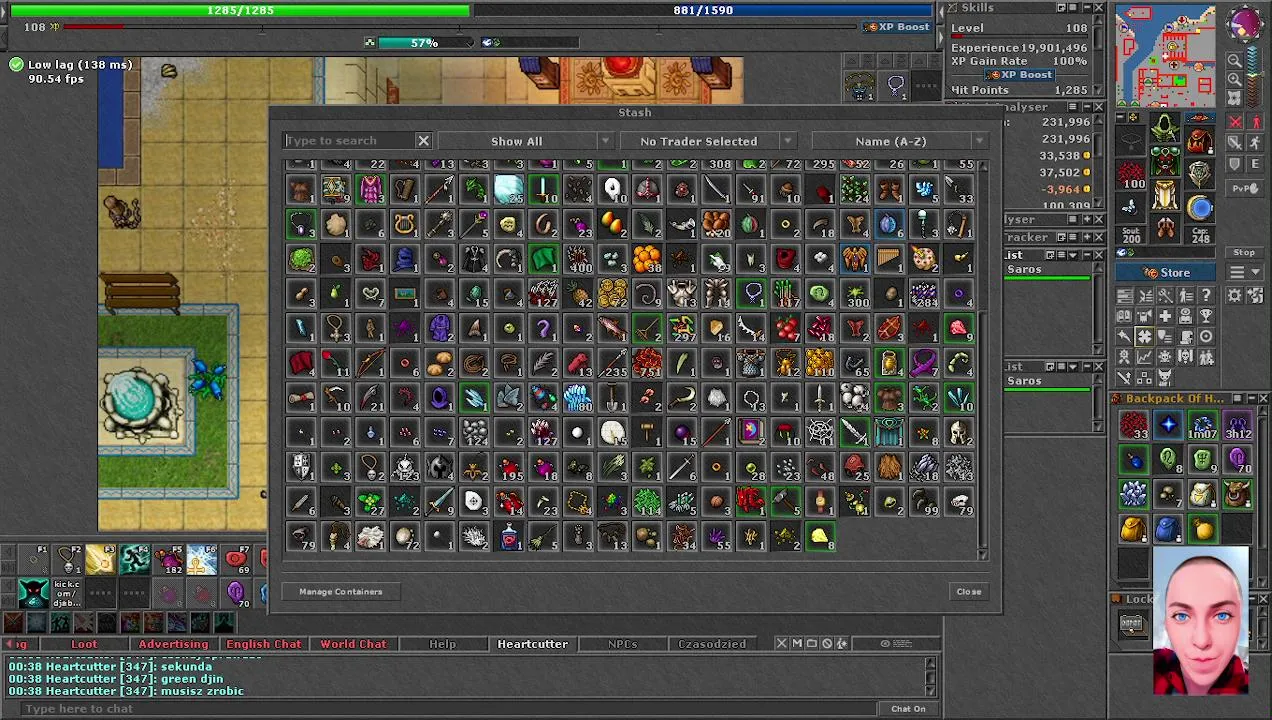This screenshot has width=1272, height=720.
Task: Click the minimap compass rose
Action: (x=1246, y=22)
